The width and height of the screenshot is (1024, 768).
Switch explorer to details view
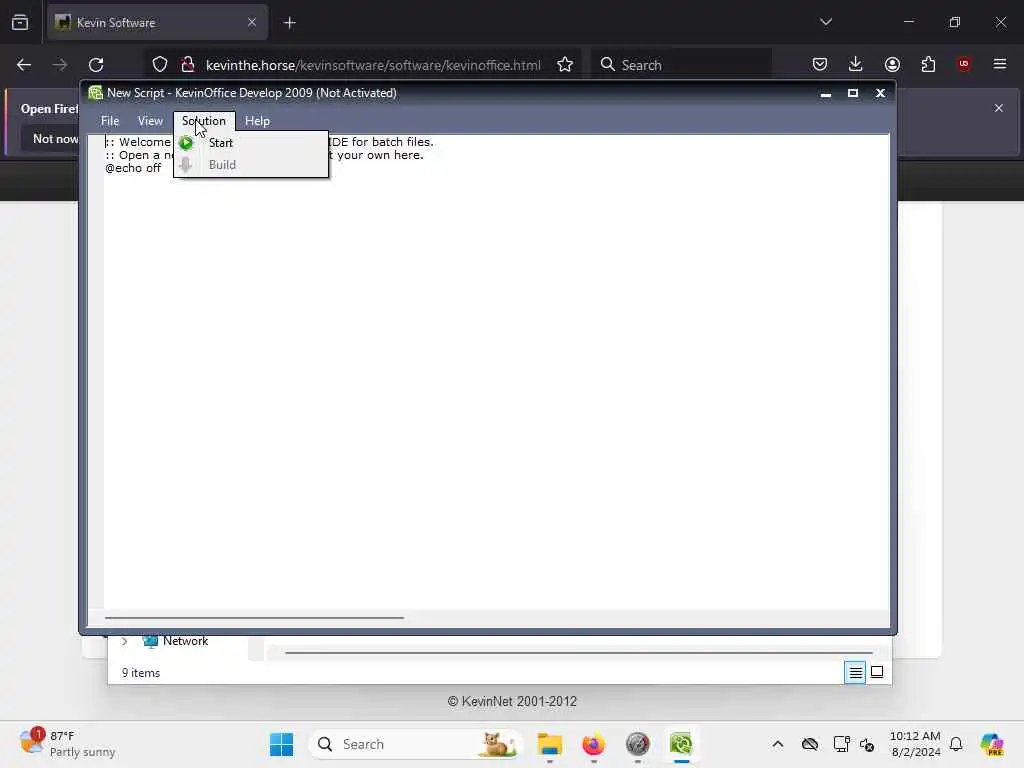coord(855,672)
